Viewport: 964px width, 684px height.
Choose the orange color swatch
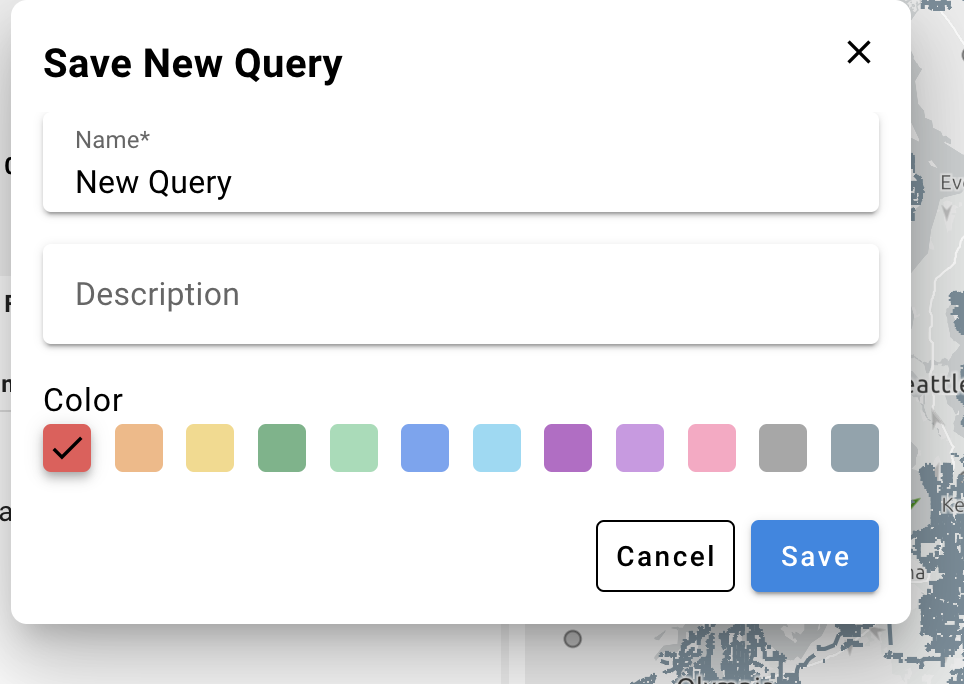pos(139,448)
